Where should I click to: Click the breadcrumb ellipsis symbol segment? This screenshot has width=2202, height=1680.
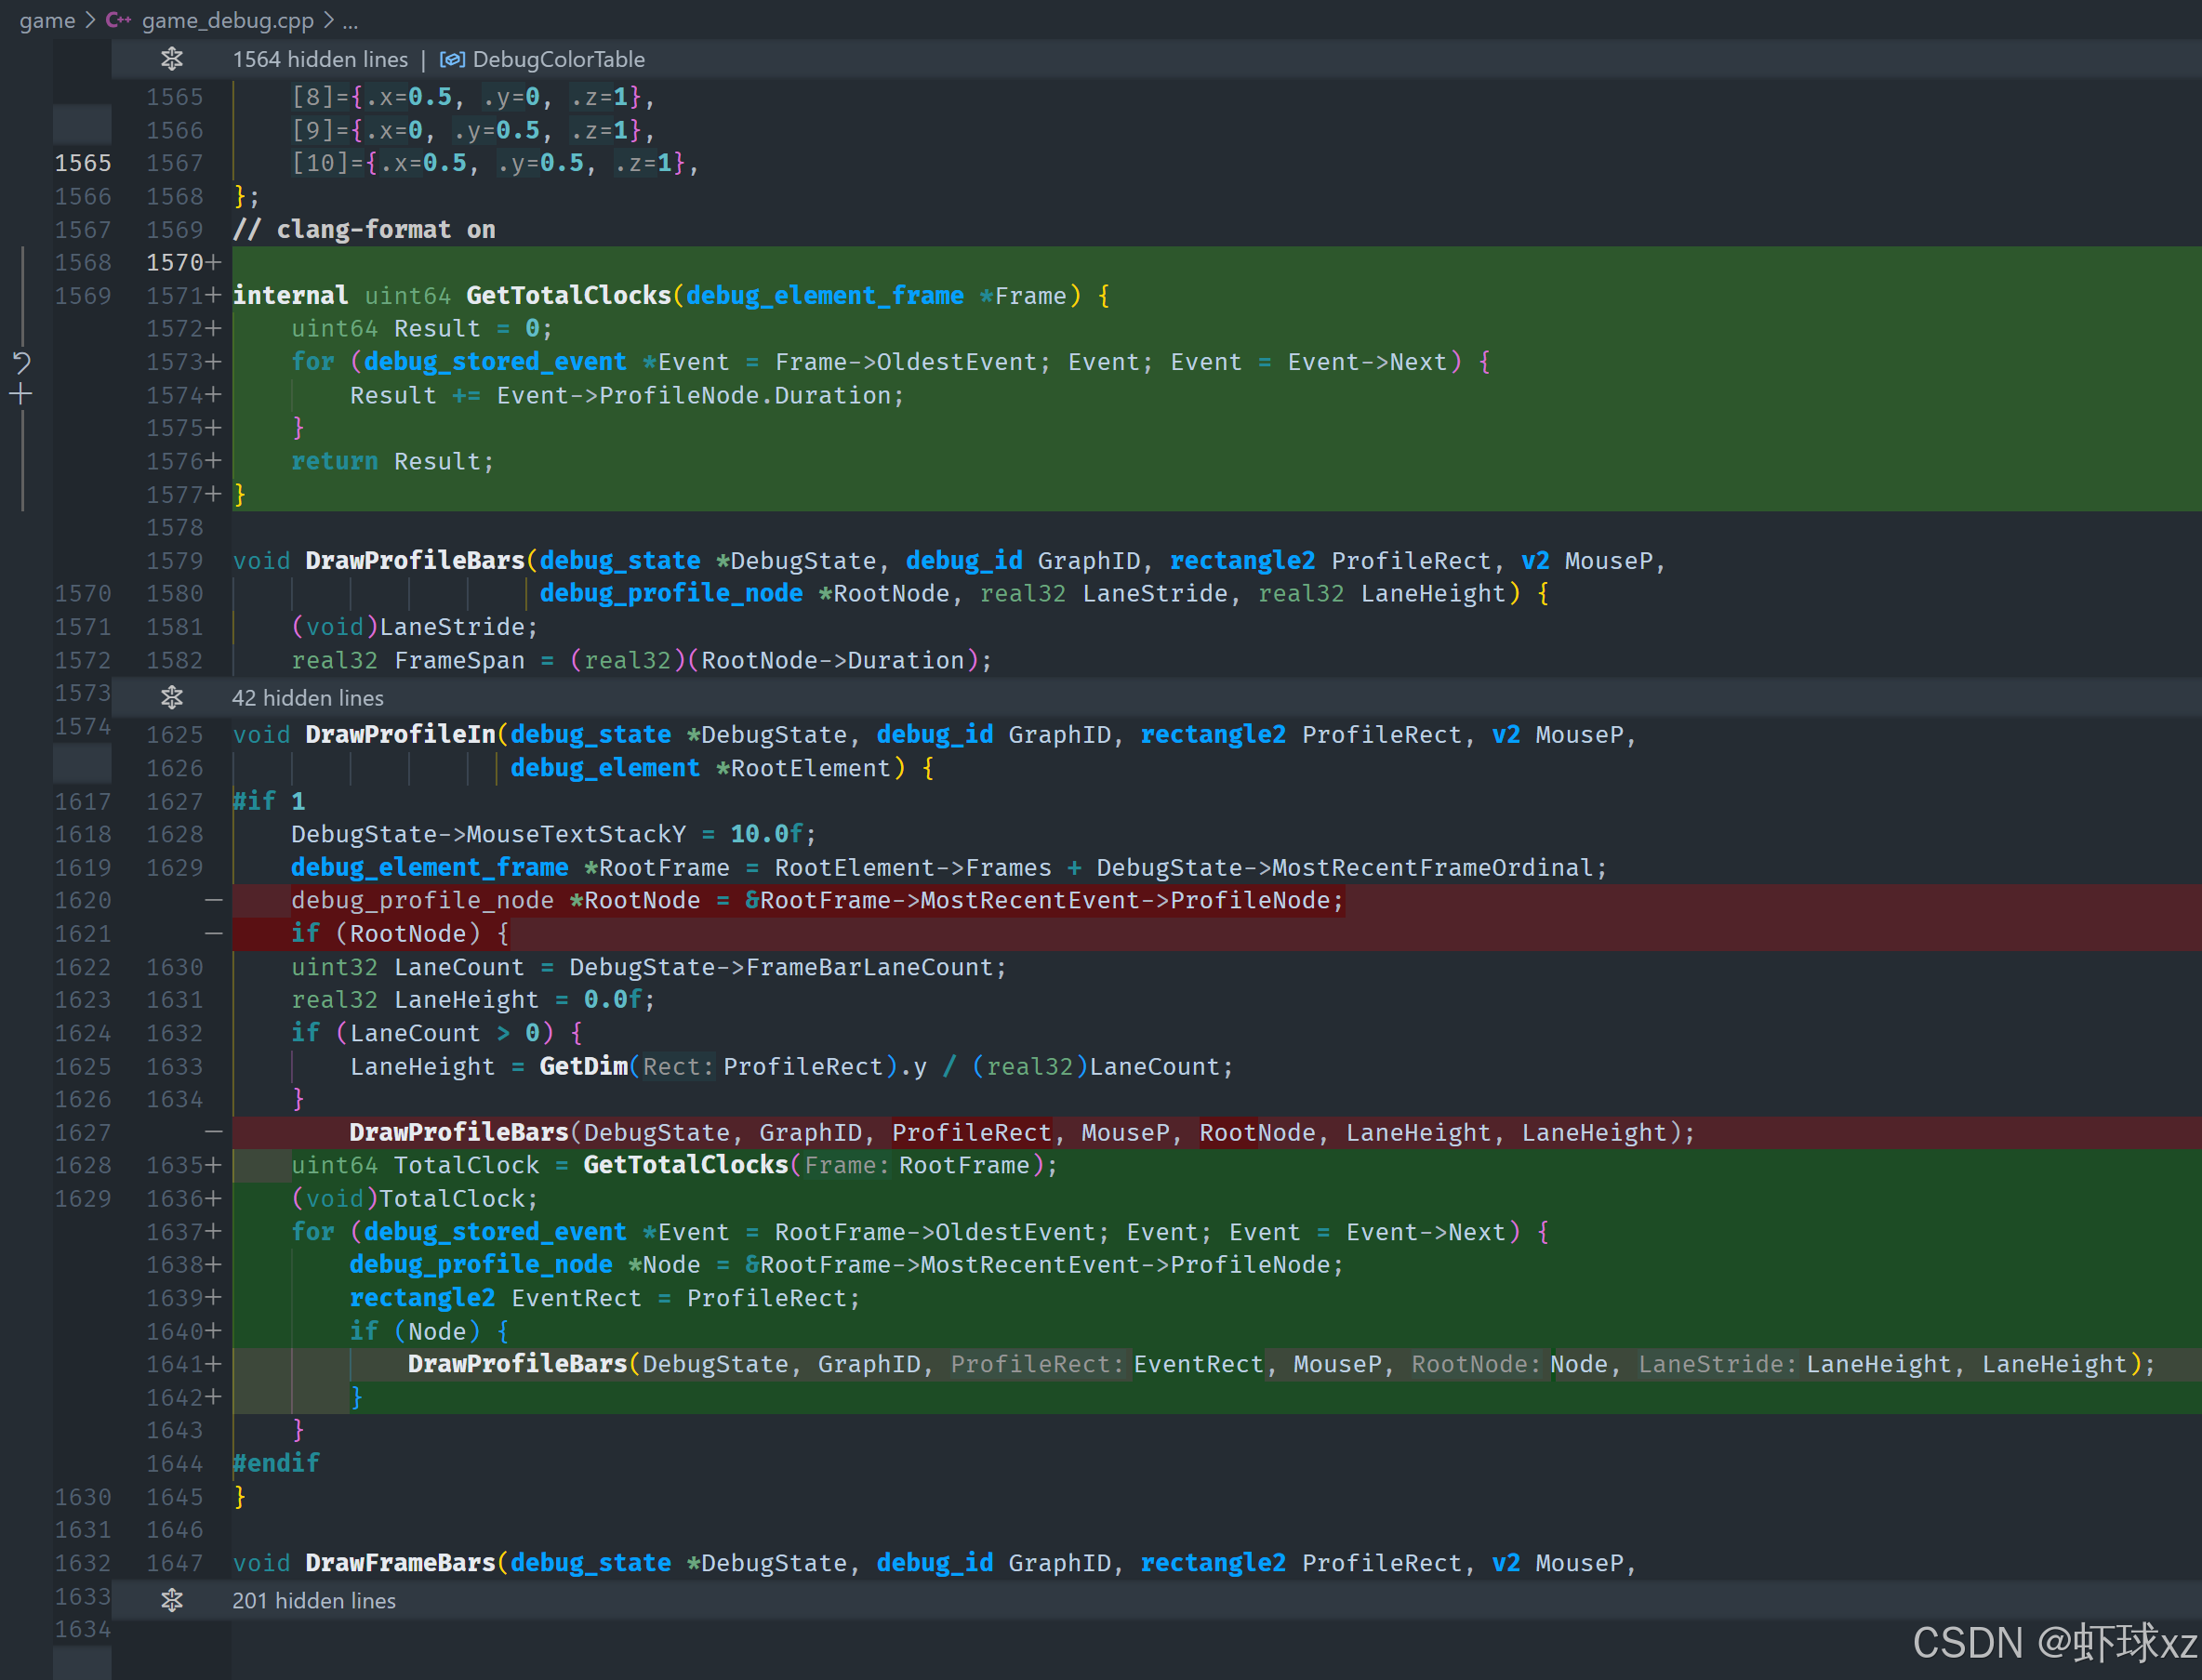point(350,20)
